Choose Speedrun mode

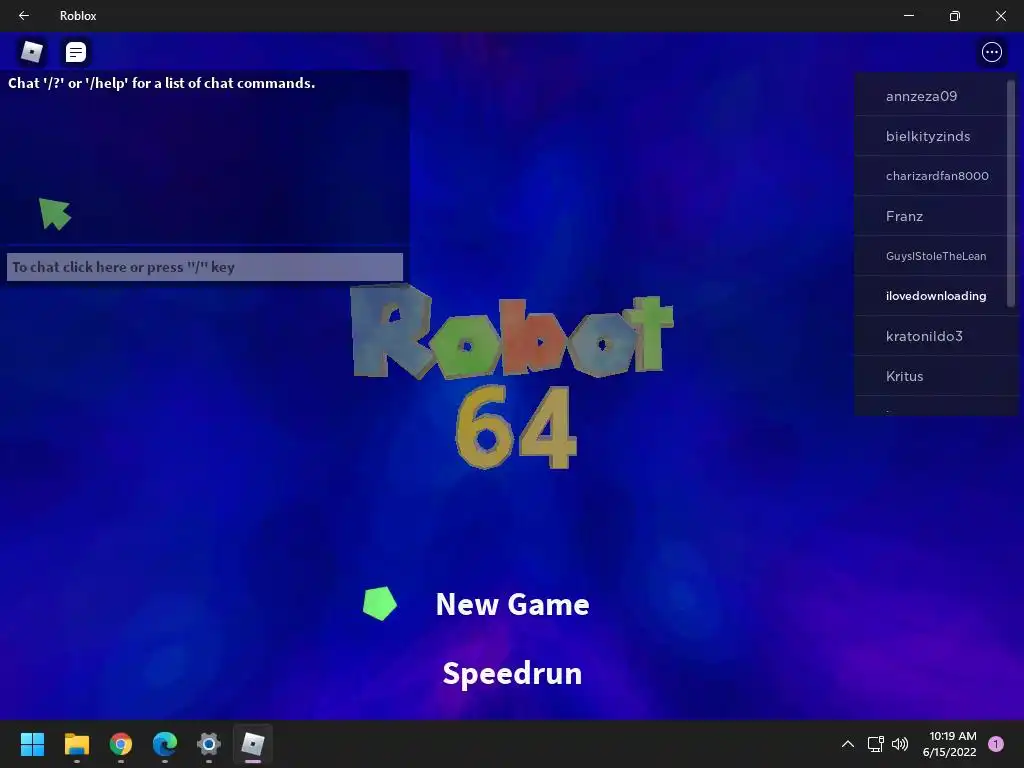(512, 673)
